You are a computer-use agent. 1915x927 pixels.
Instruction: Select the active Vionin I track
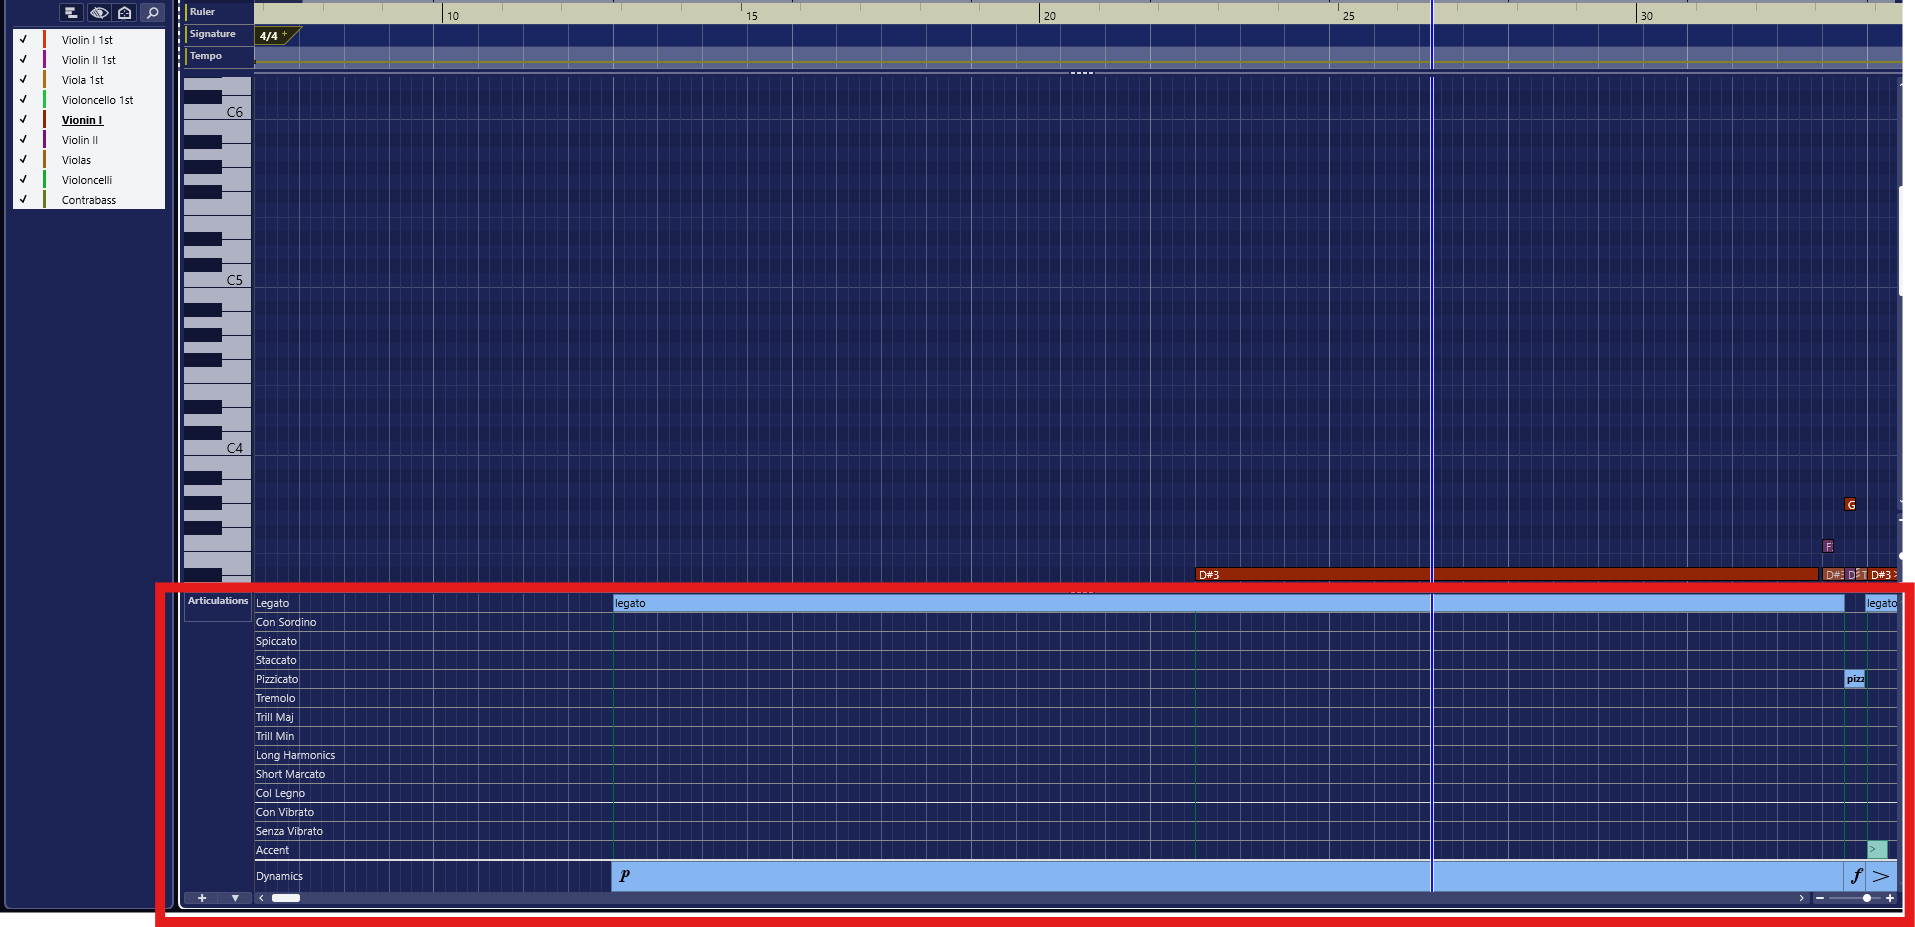pos(82,120)
